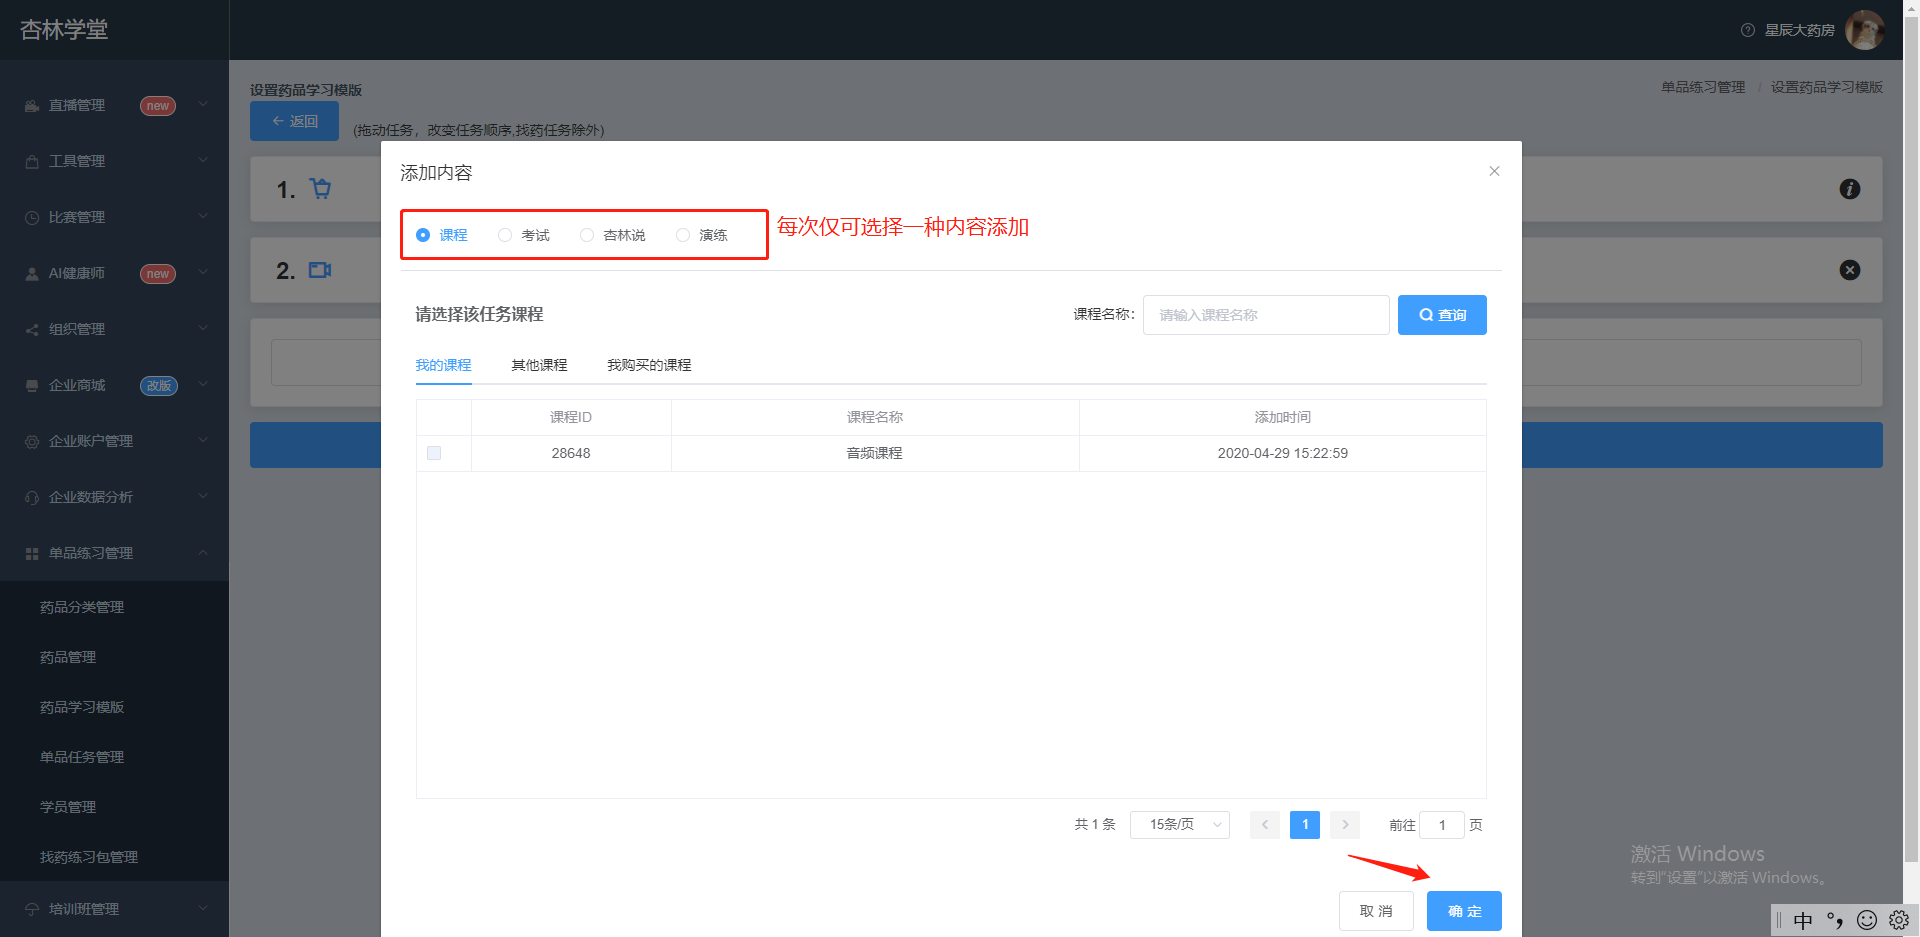This screenshot has height=937, width=1920.
Task: Switch to the 我购买的课程 tab
Action: coord(649,365)
